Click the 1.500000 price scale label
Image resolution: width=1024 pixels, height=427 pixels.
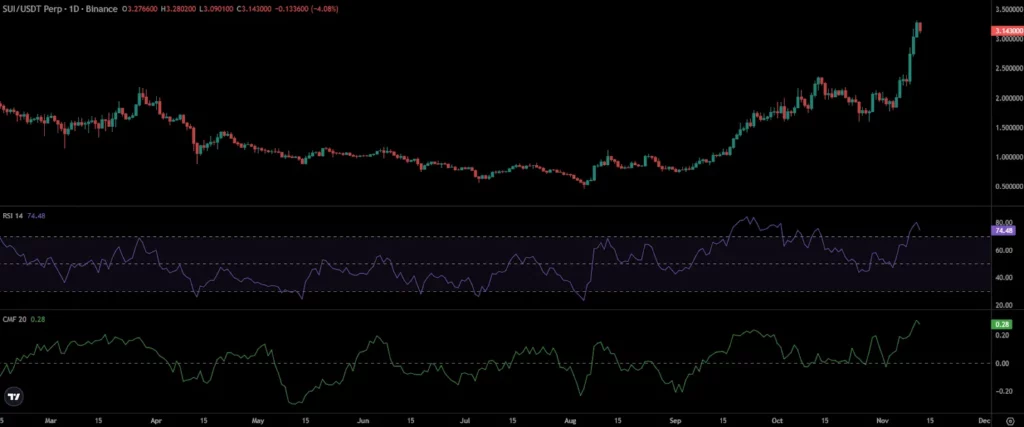click(x=1008, y=127)
